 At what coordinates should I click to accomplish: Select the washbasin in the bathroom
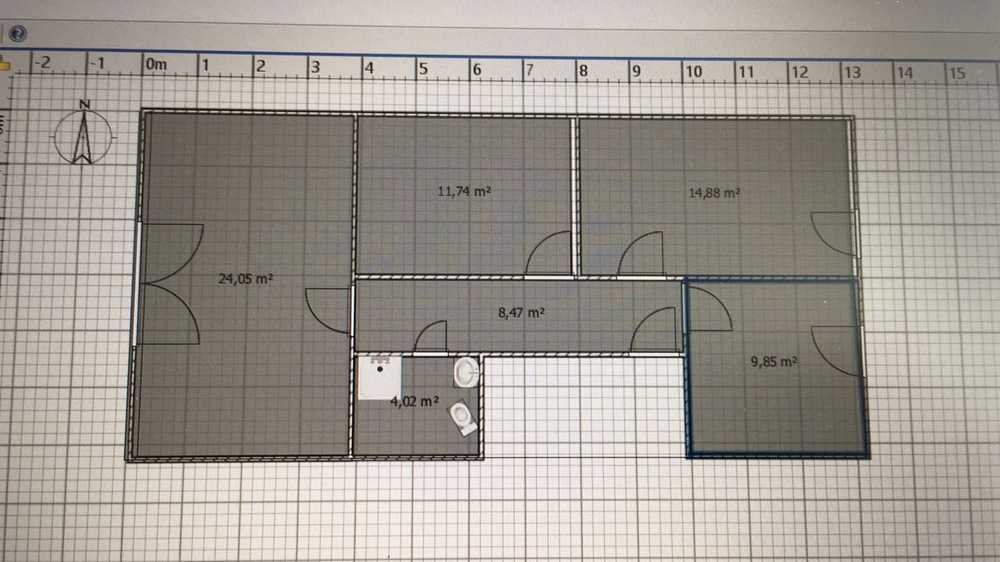coord(465,373)
